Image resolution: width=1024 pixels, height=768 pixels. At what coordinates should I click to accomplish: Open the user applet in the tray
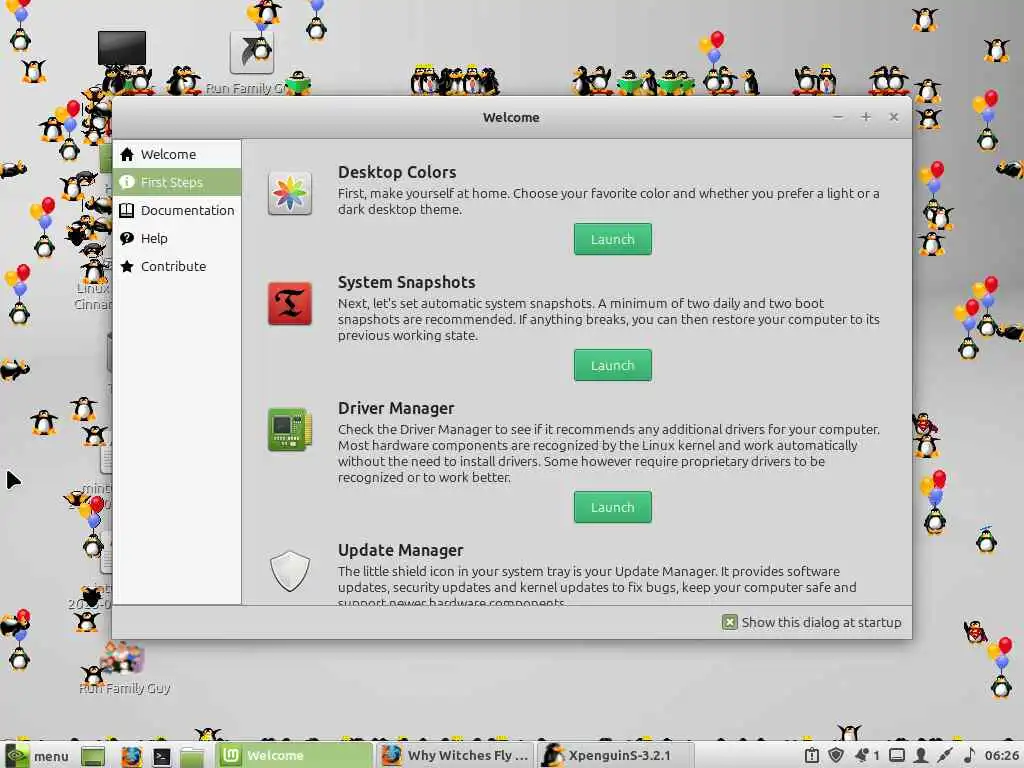point(921,756)
